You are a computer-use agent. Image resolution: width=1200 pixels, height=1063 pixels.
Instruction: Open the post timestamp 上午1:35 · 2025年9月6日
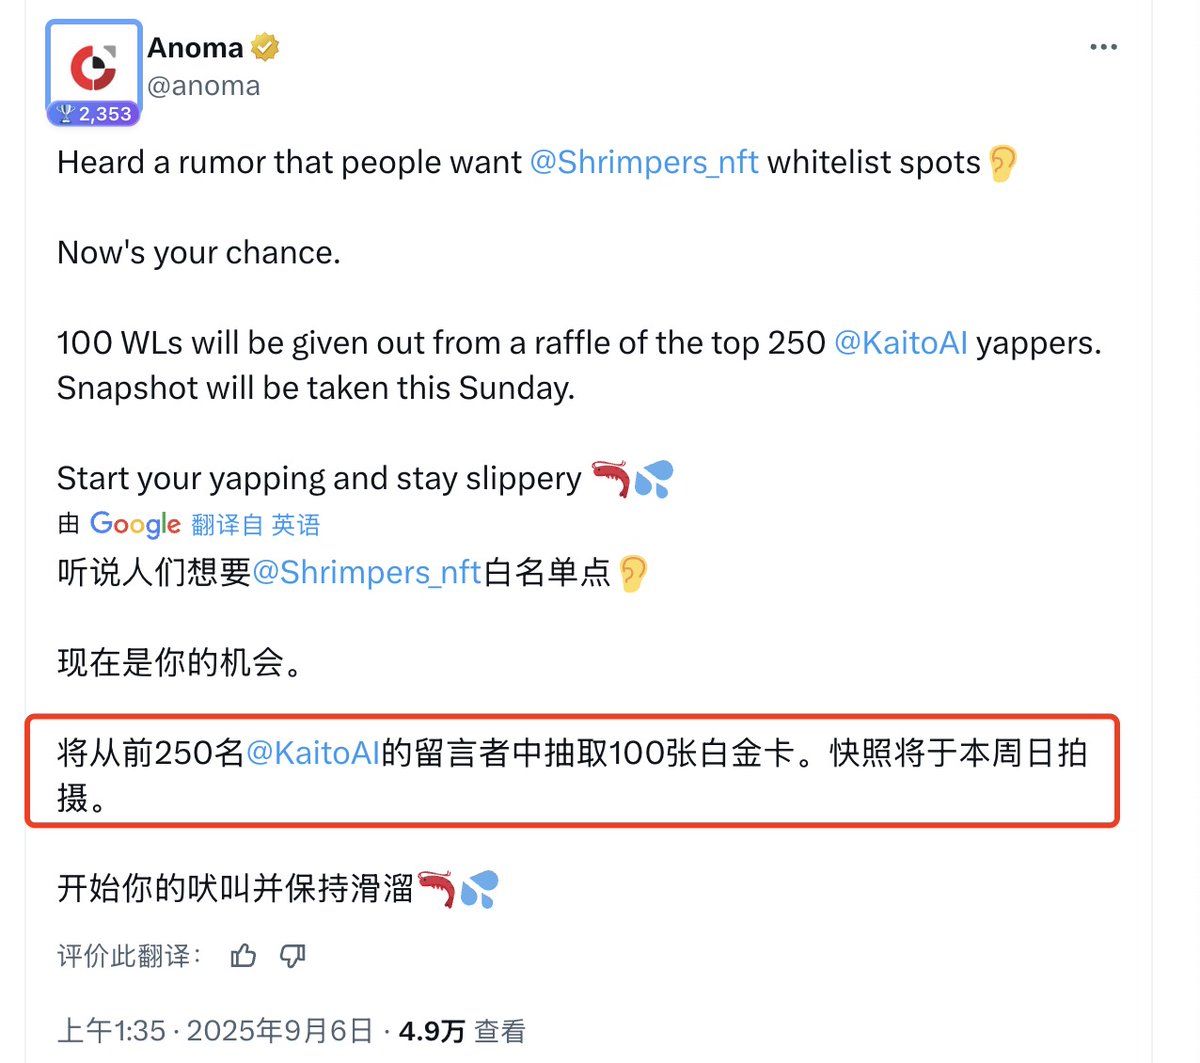pos(215,1031)
